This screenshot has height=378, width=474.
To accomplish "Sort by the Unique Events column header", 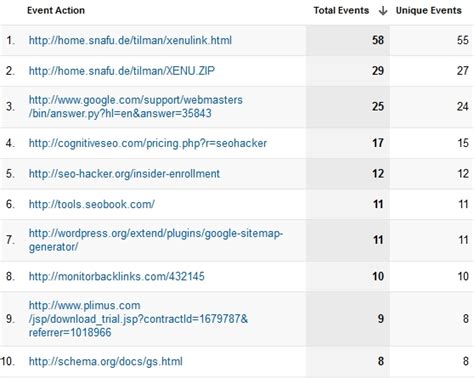I will coord(428,10).
